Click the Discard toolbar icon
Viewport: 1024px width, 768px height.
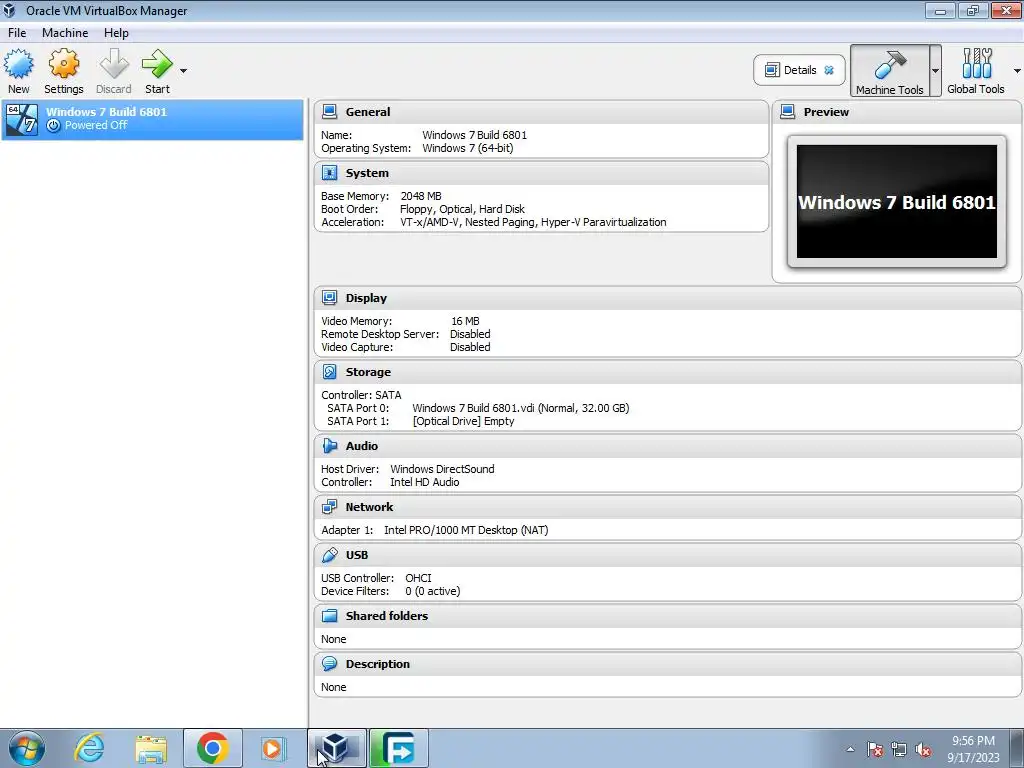tap(114, 64)
